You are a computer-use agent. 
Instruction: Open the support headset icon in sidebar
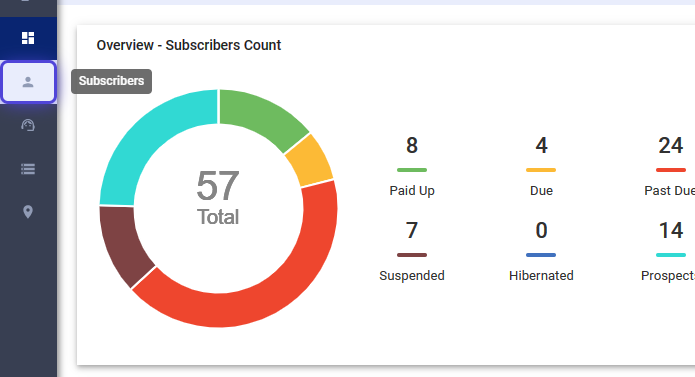coord(28,125)
